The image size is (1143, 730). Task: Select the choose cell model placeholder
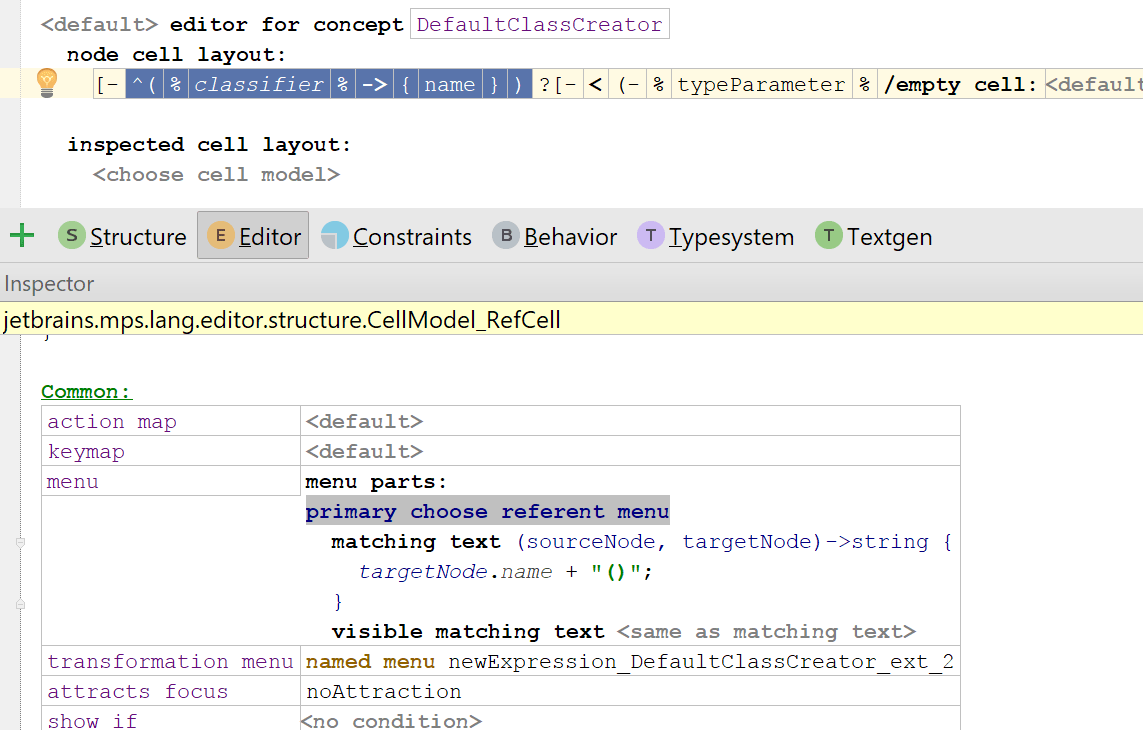(216, 175)
